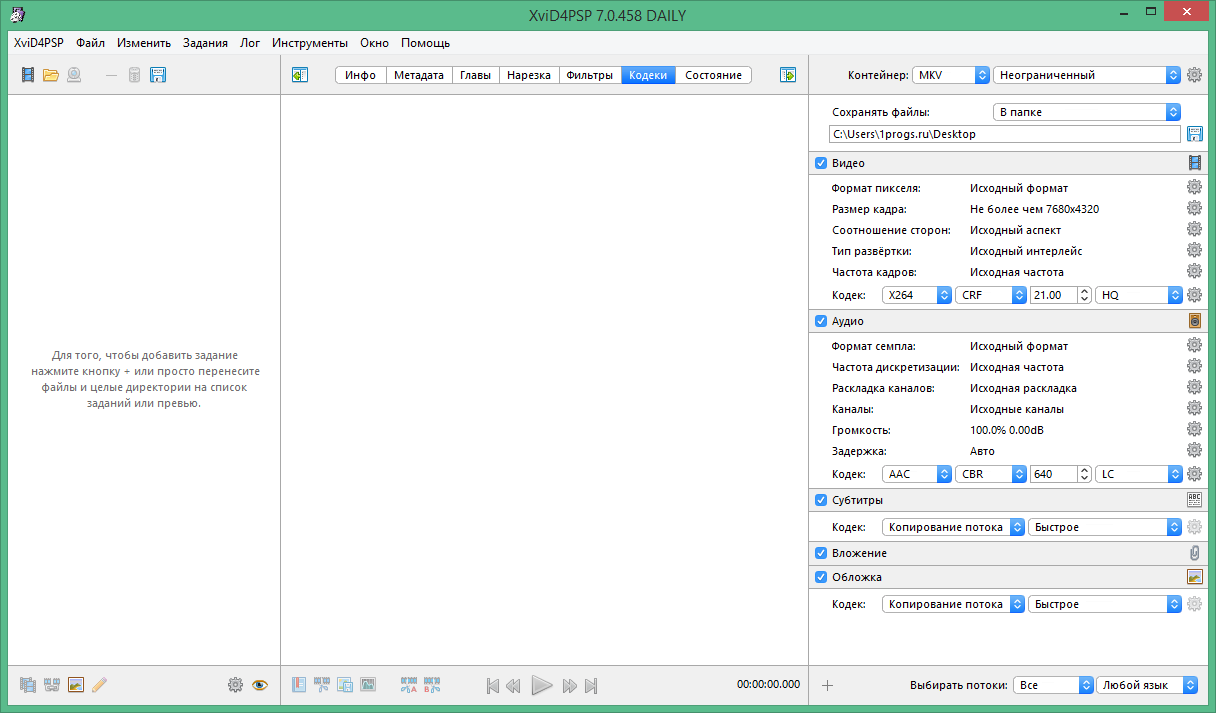Screen dimensions: 1216x713
Task: Click the eye preview icon in bottom toolbar
Action: (262, 685)
